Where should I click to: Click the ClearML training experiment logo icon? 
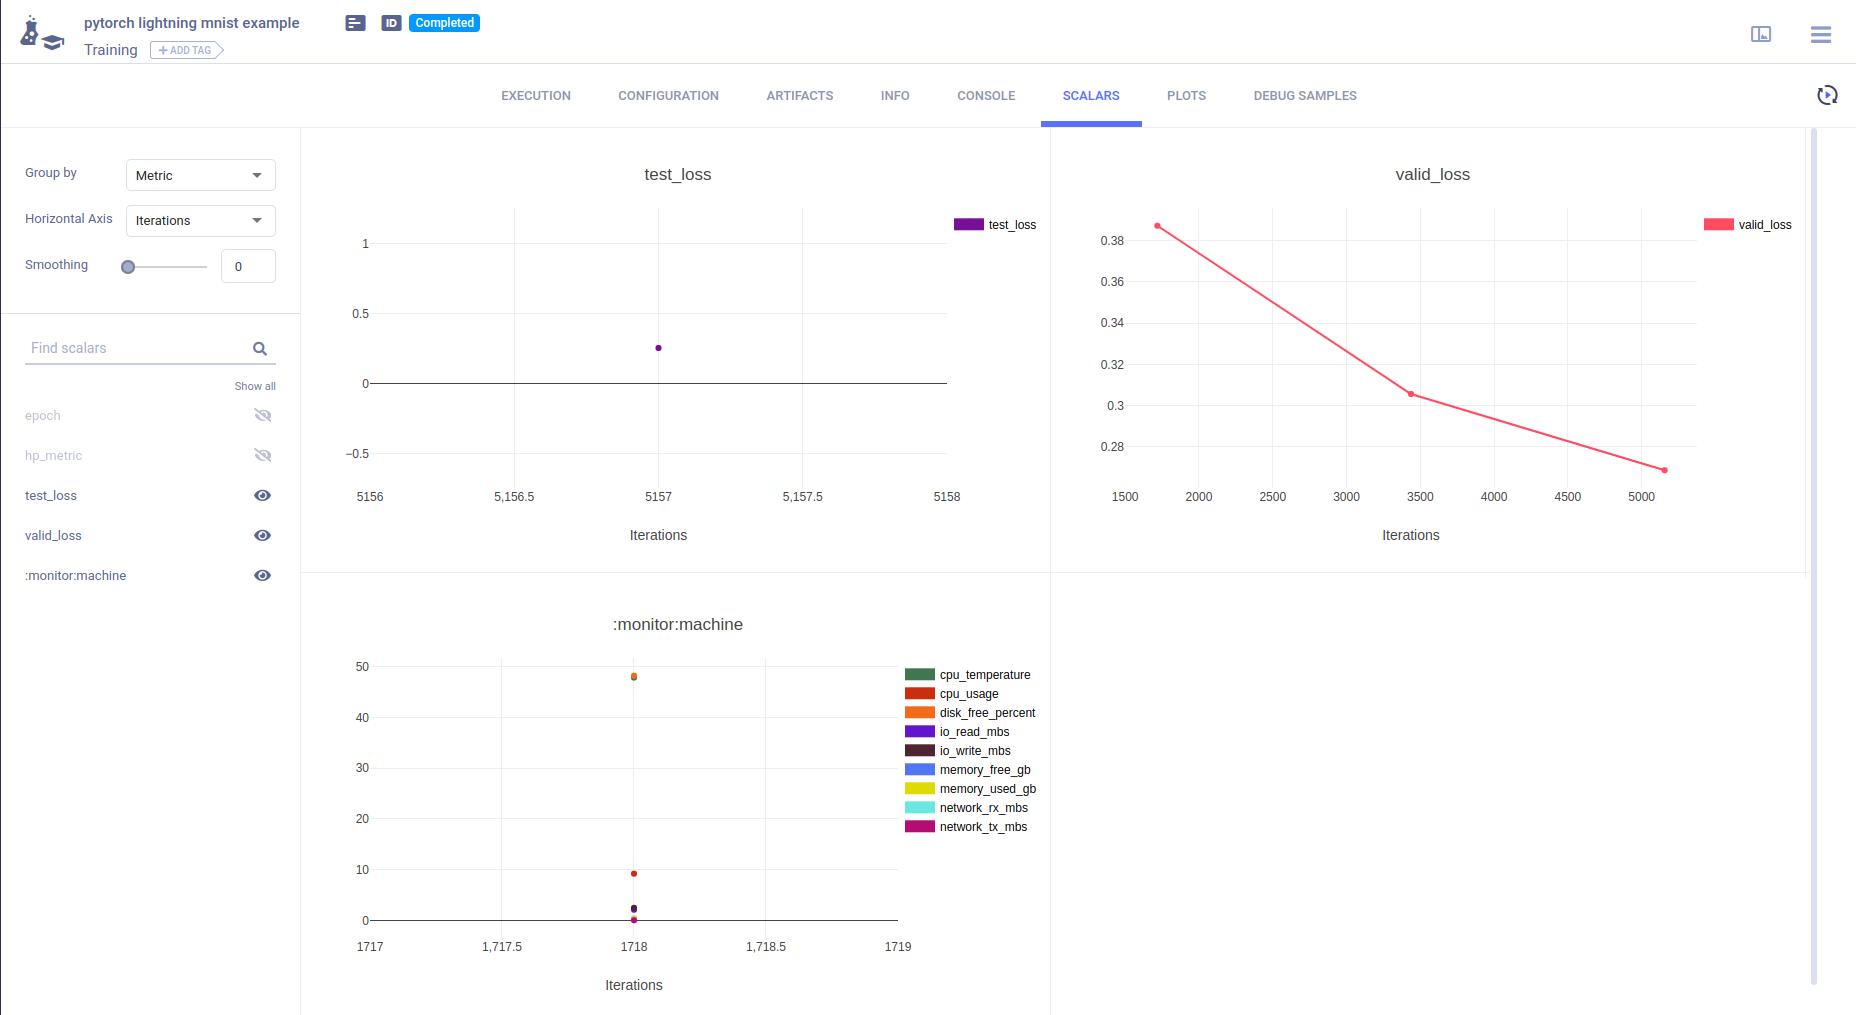(41, 34)
